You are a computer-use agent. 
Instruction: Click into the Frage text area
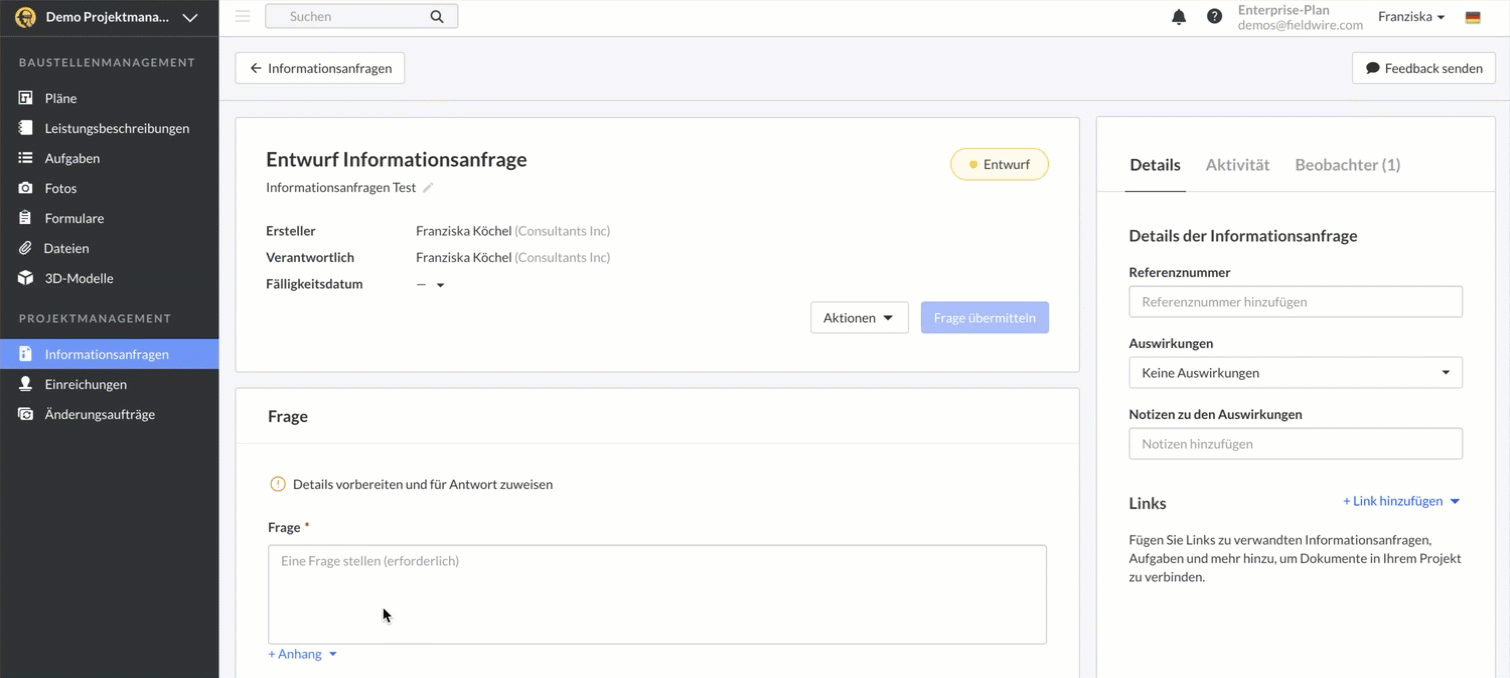657,594
